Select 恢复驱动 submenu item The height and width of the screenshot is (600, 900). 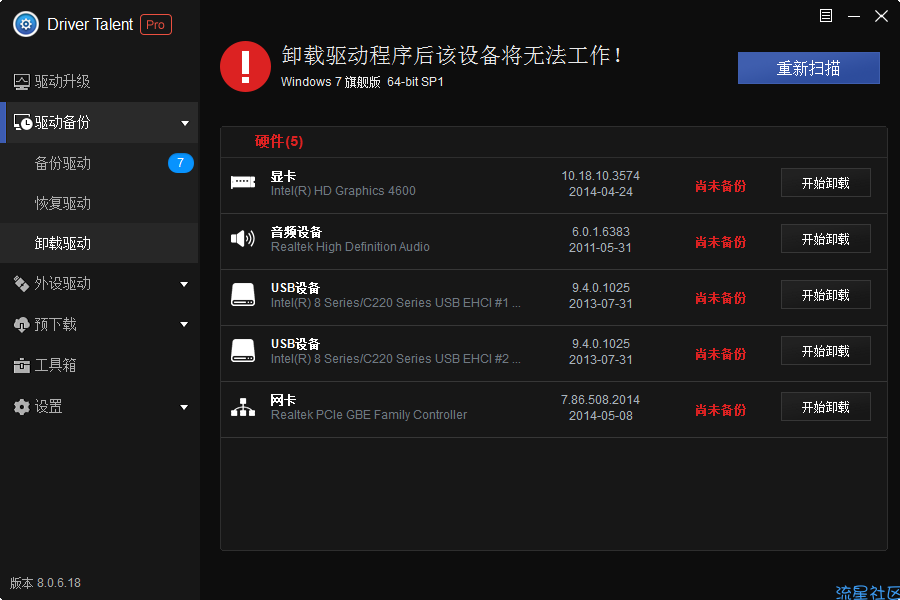click(x=99, y=203)
